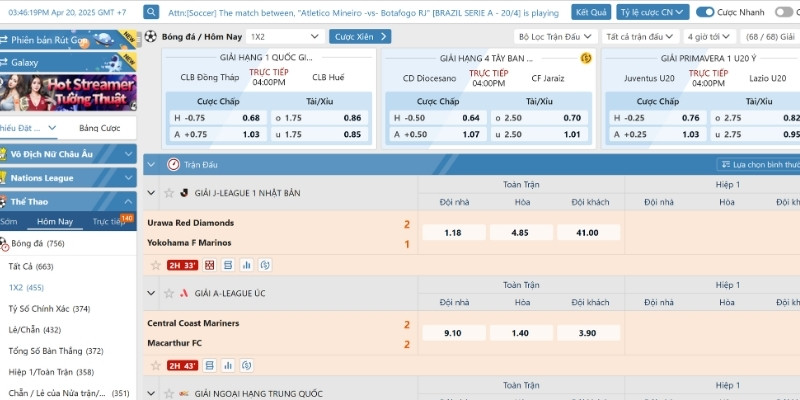Bet away odds 41.00 on Yokohama F Marinos
Viewport: 800px width, 400px height.
(x=588, y=233)
